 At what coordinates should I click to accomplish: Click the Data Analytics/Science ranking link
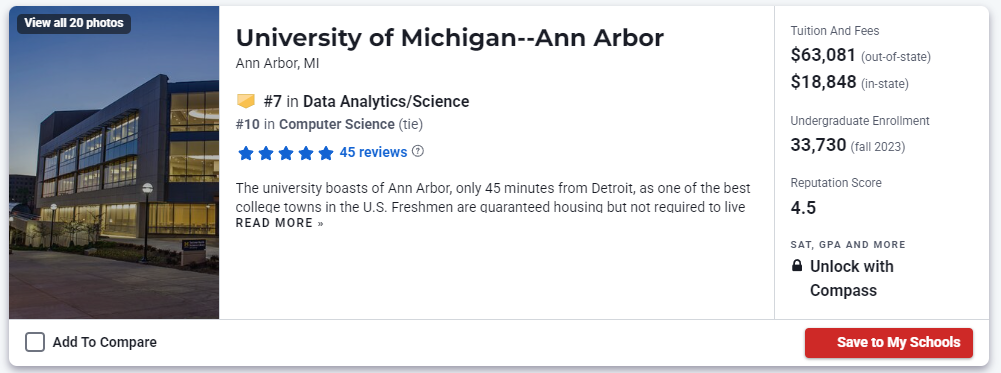point(386,102)
